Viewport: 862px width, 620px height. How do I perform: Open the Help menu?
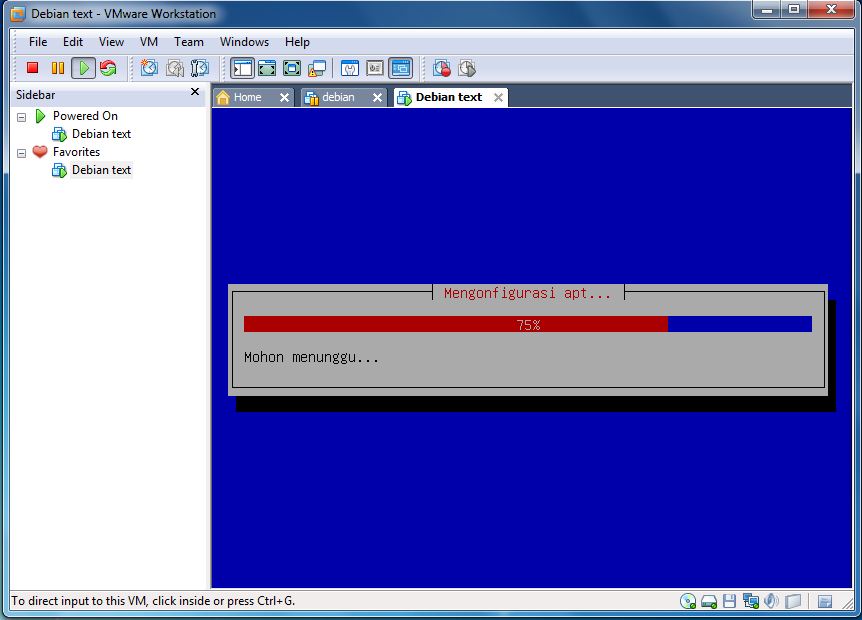coord(297,42)
